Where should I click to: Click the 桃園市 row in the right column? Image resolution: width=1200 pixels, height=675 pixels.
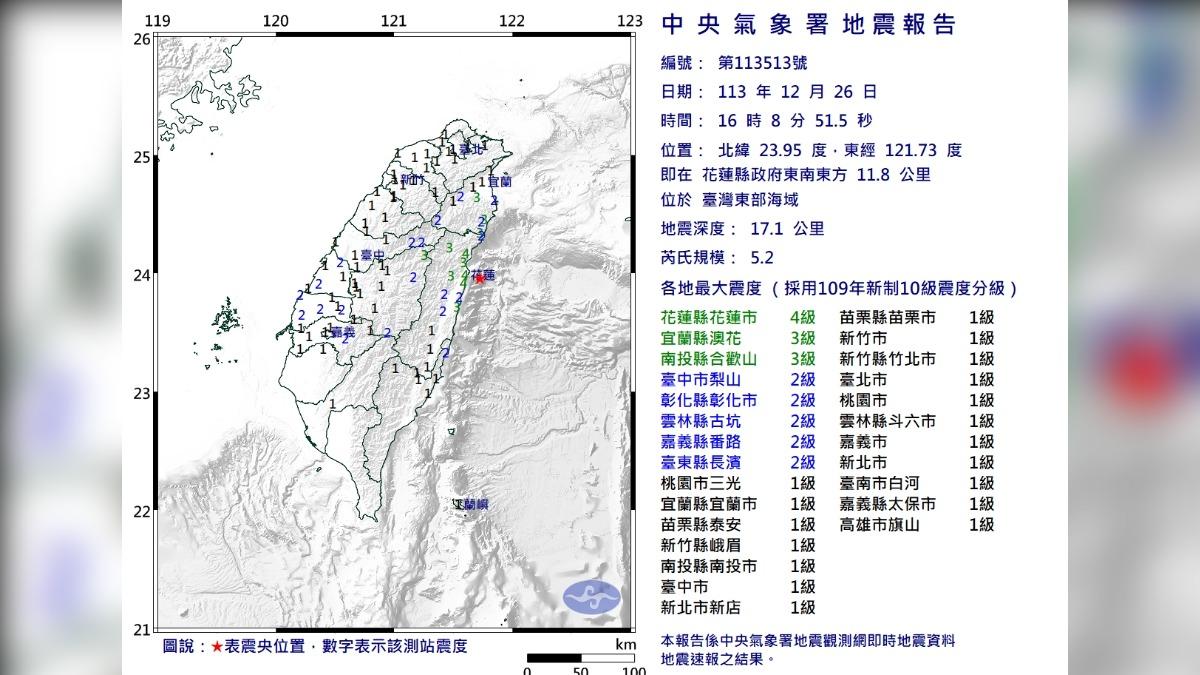917,400
